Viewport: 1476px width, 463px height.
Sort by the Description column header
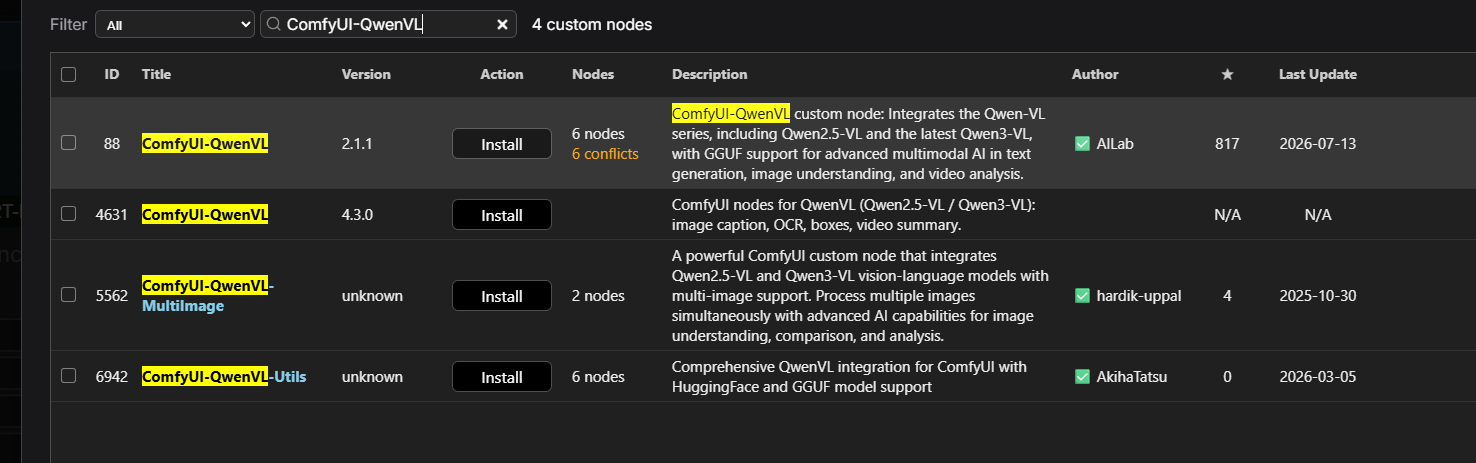709,74
